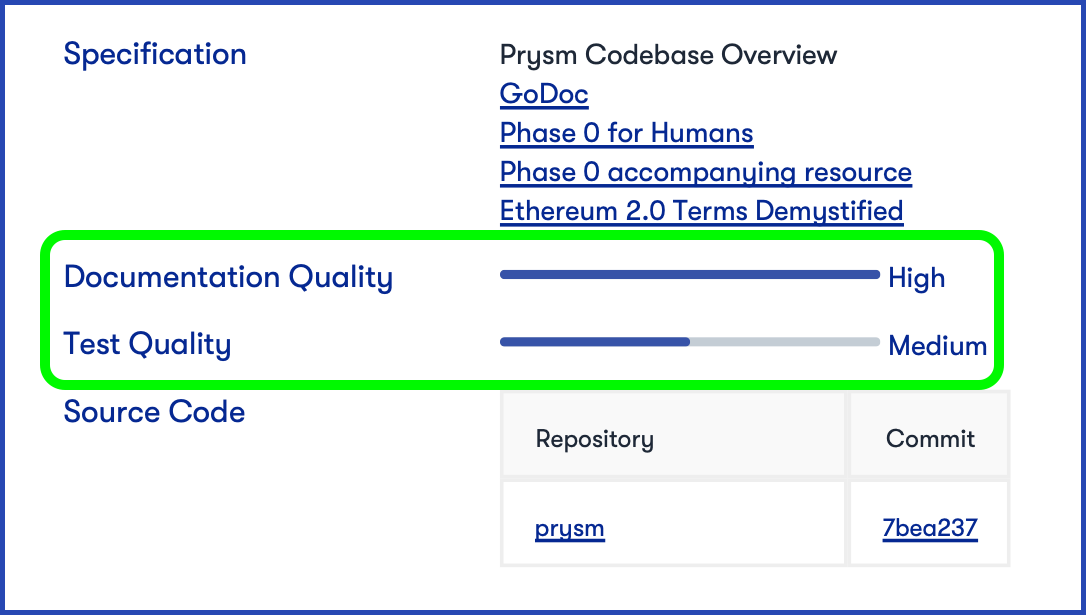The width and height of the screenshot is (1086, 615).
Task: Click the Documentation Quality label
Action: coord(228,277)
